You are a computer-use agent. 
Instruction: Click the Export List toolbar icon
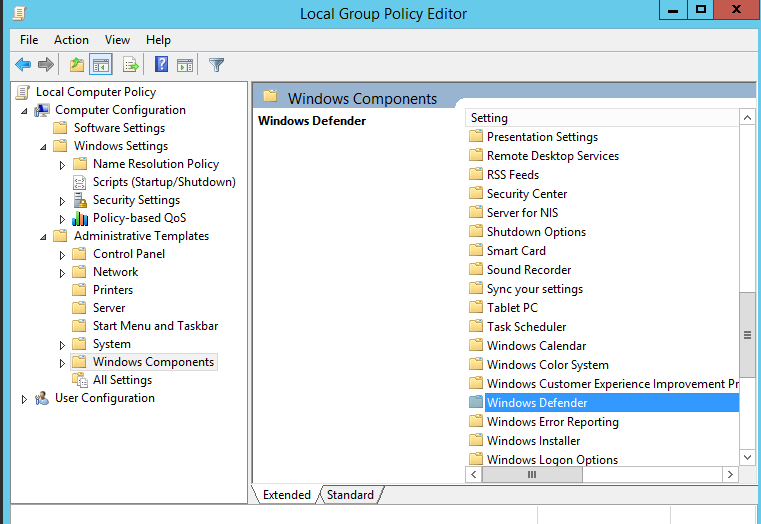(x=131, y=65)
